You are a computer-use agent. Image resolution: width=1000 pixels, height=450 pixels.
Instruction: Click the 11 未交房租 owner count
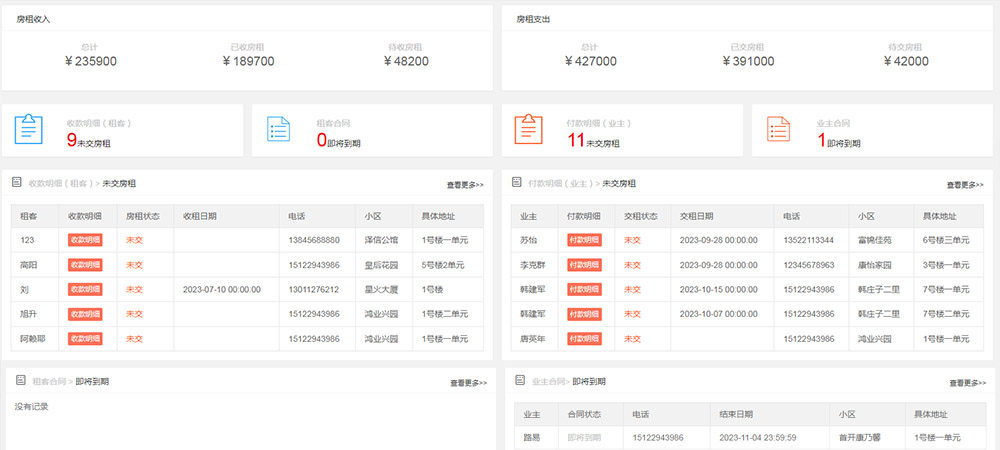point(575,141)
